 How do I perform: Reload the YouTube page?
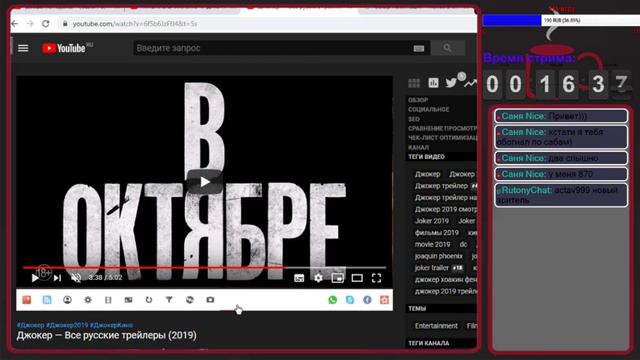[46, 24]
